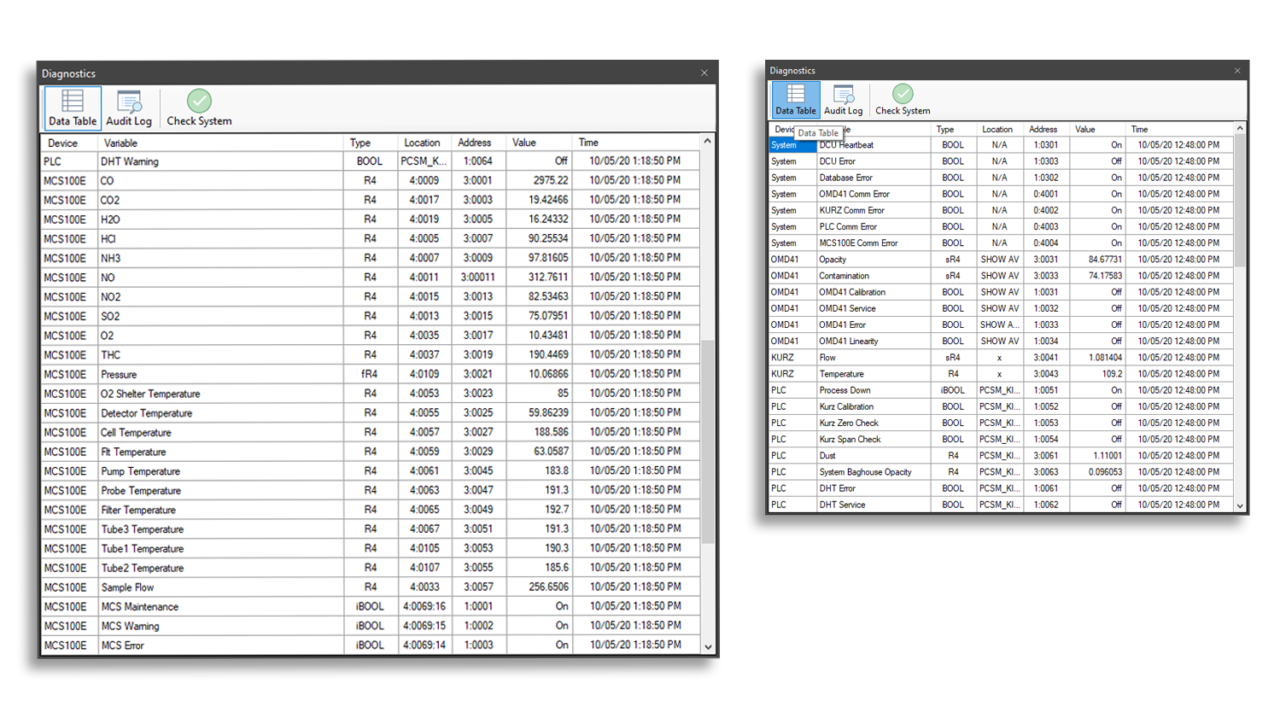Select the MCS Maintenance row
The height and width of the screenshot is (707, 1280).
tap(370, 606)
